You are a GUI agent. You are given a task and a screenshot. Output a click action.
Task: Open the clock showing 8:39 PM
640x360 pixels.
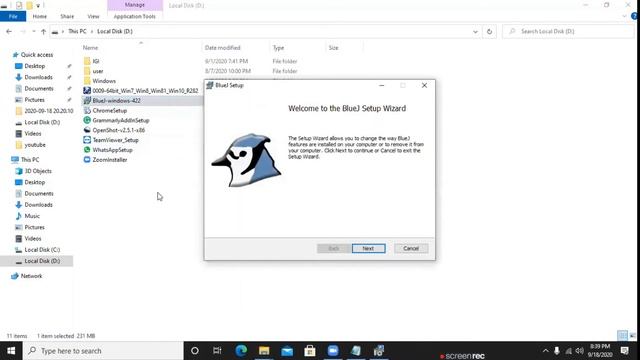[600, 351]
